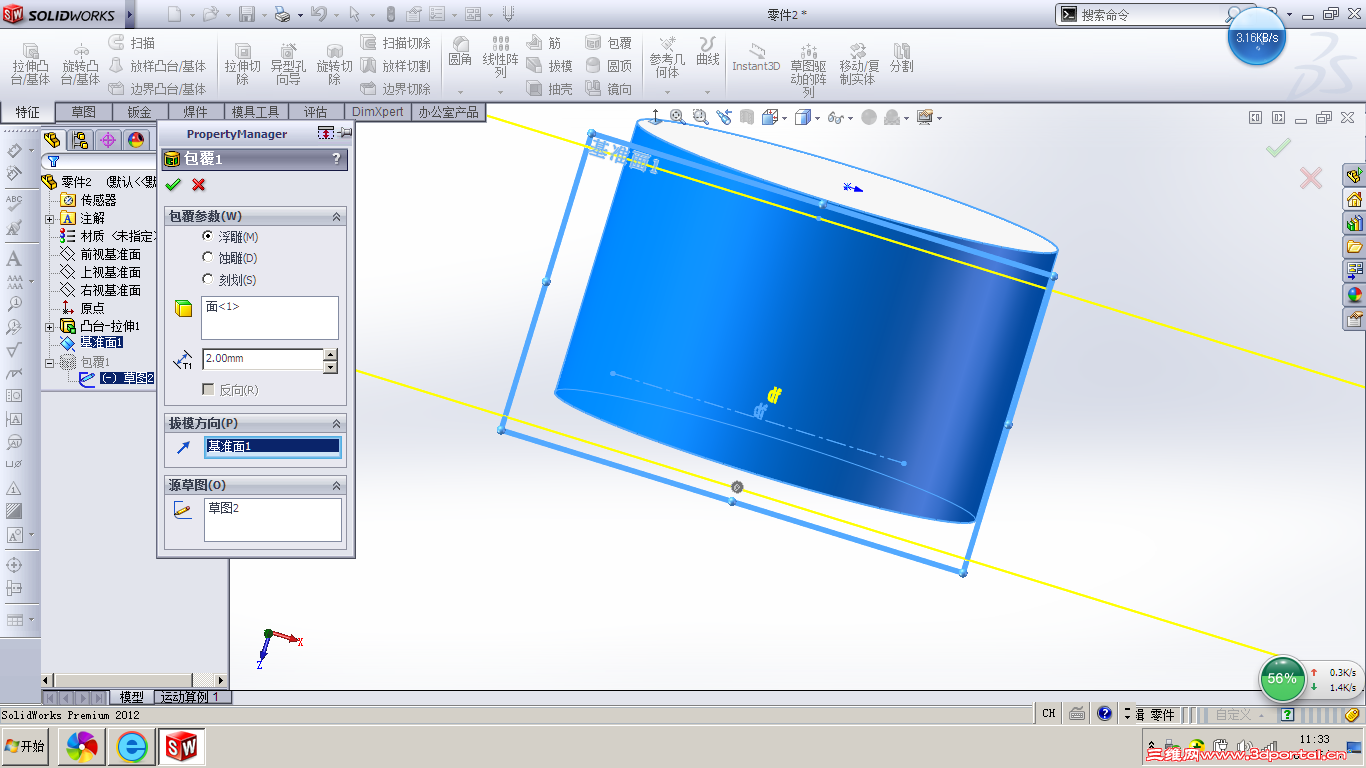Select the 包覆 (Wrap) tool in ribbon
The height and width of the screenshot is (768, 1366).
[x=609, y=43]
